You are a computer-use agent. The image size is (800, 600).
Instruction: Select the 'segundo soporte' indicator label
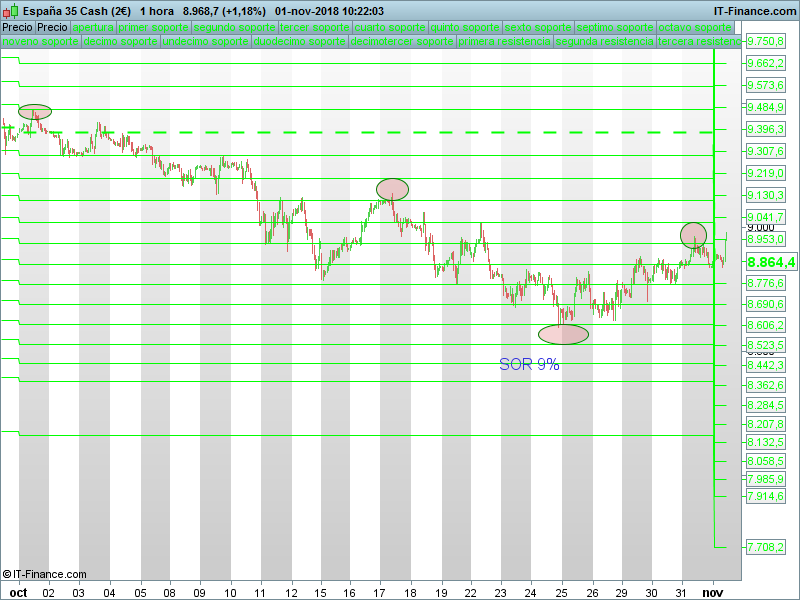(x=234, y=28)
